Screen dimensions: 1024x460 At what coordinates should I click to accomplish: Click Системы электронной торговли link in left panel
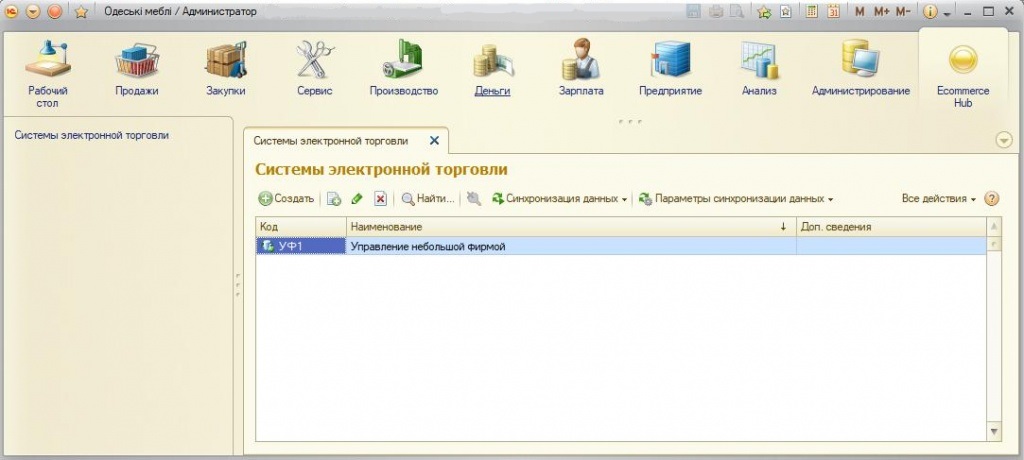click(91, 135)
